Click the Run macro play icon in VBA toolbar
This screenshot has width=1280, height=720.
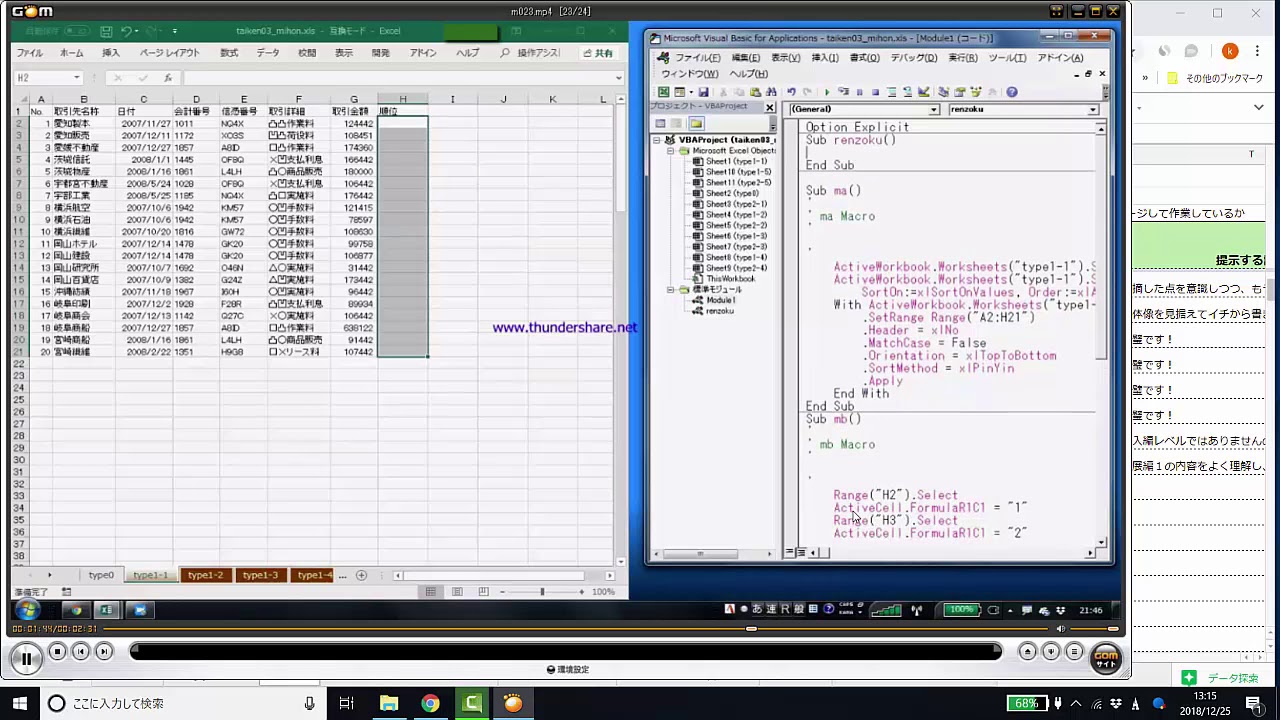tap(826, 92)
